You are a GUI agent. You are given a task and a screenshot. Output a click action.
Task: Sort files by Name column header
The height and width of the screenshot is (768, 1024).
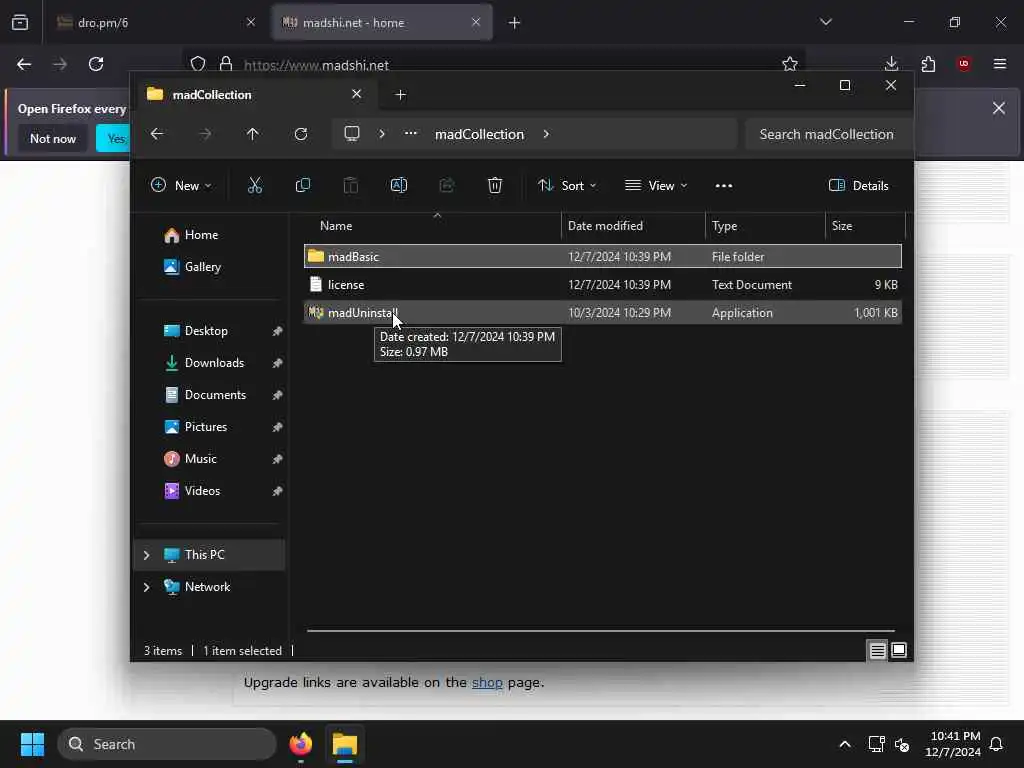pos(432,226)
